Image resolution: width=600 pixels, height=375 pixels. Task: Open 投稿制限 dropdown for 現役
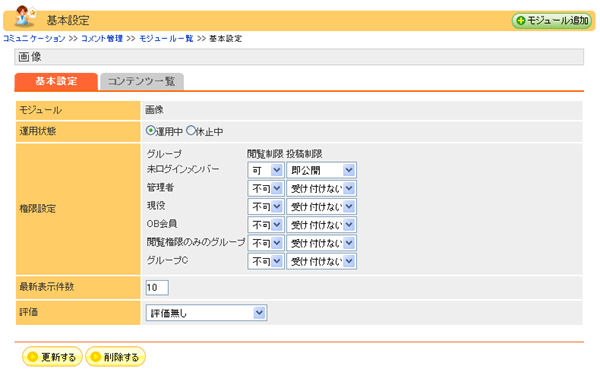pyautogui.click(x=321, y=207)
